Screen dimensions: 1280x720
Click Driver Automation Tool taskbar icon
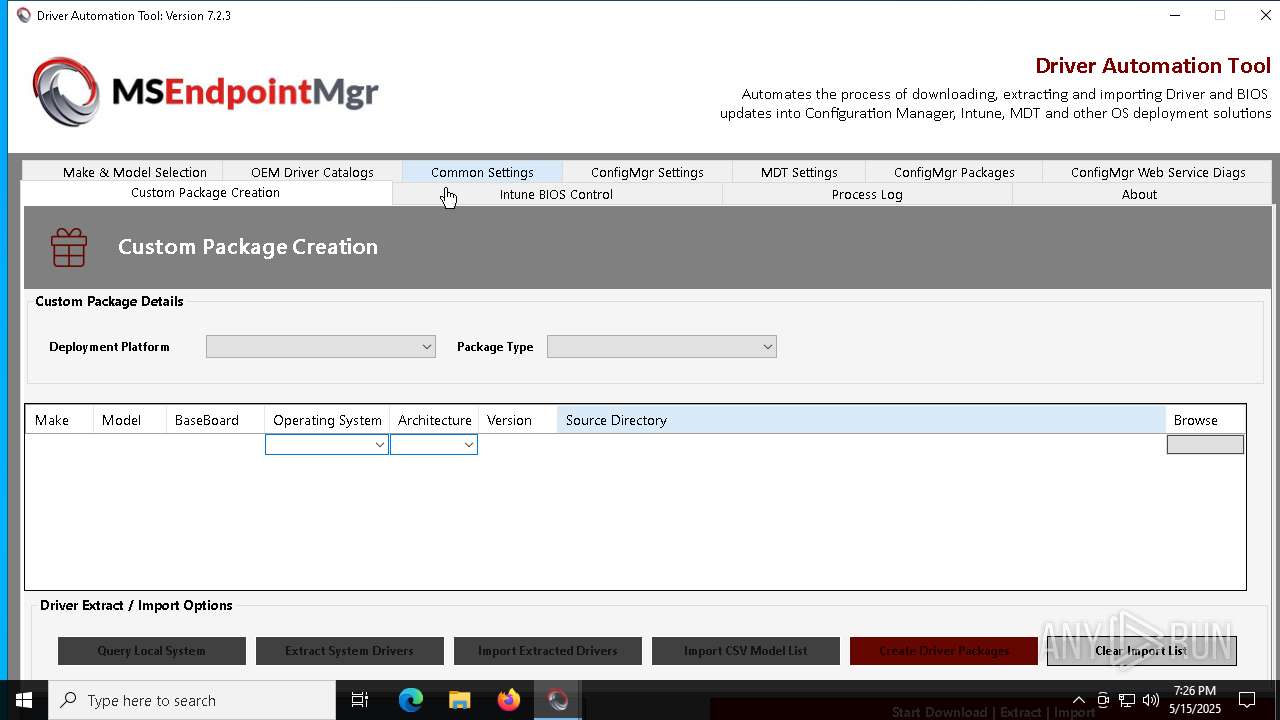pyautogui.click(x=558, y=700)
